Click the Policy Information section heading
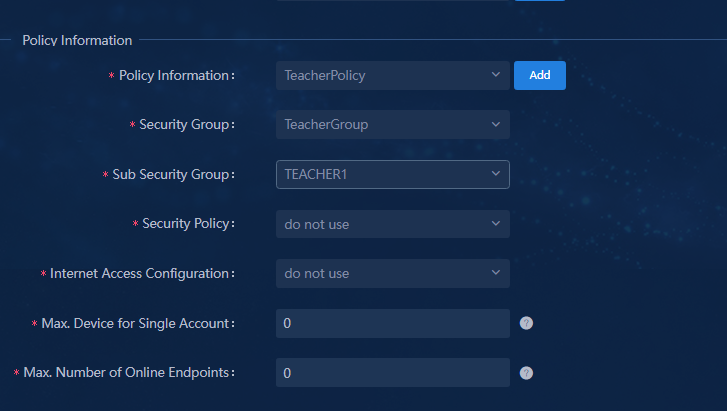Image resolution: width=727 pixels, height=411 pixels. click(x=77, y=40)
